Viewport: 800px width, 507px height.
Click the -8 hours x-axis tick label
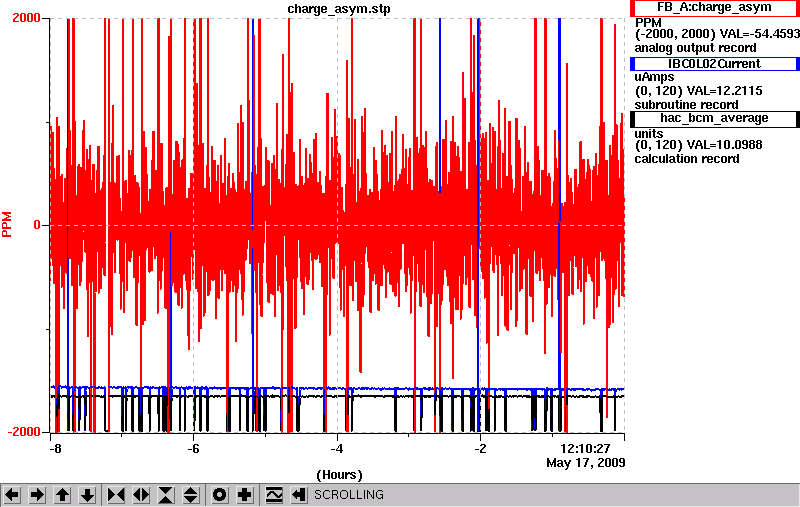click(55, 449)
